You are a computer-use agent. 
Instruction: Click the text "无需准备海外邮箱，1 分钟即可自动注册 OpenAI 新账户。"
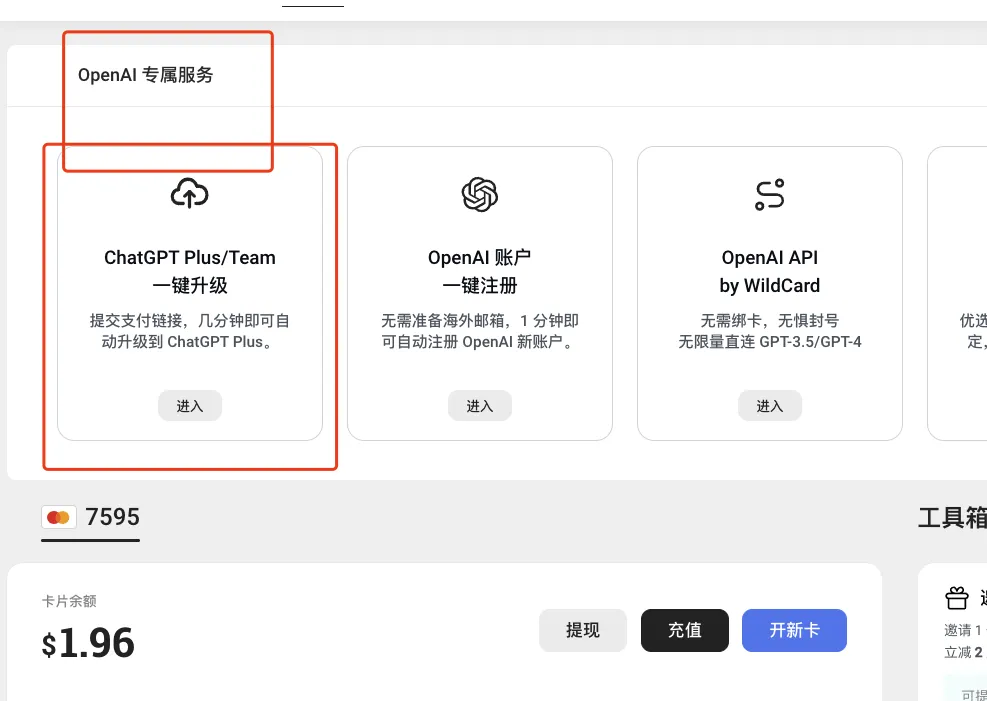click(480, 332)
